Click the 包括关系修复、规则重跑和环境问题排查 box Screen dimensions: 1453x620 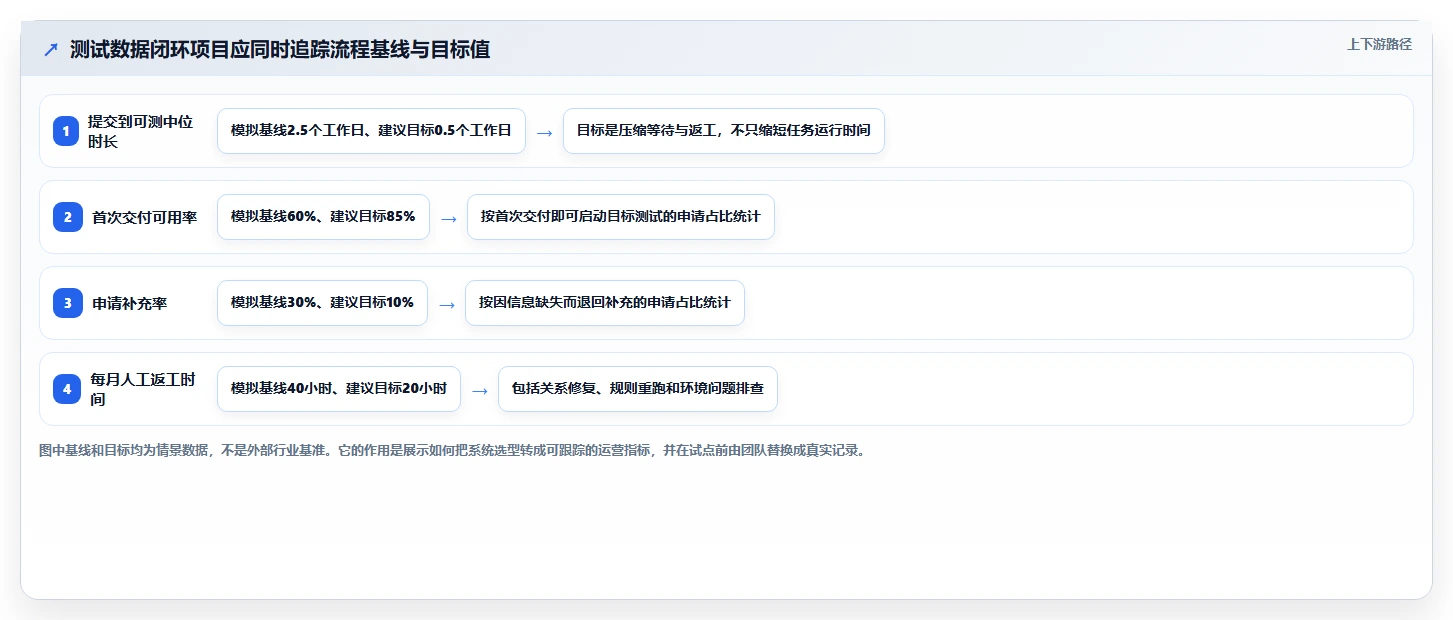tap(638, 389)
